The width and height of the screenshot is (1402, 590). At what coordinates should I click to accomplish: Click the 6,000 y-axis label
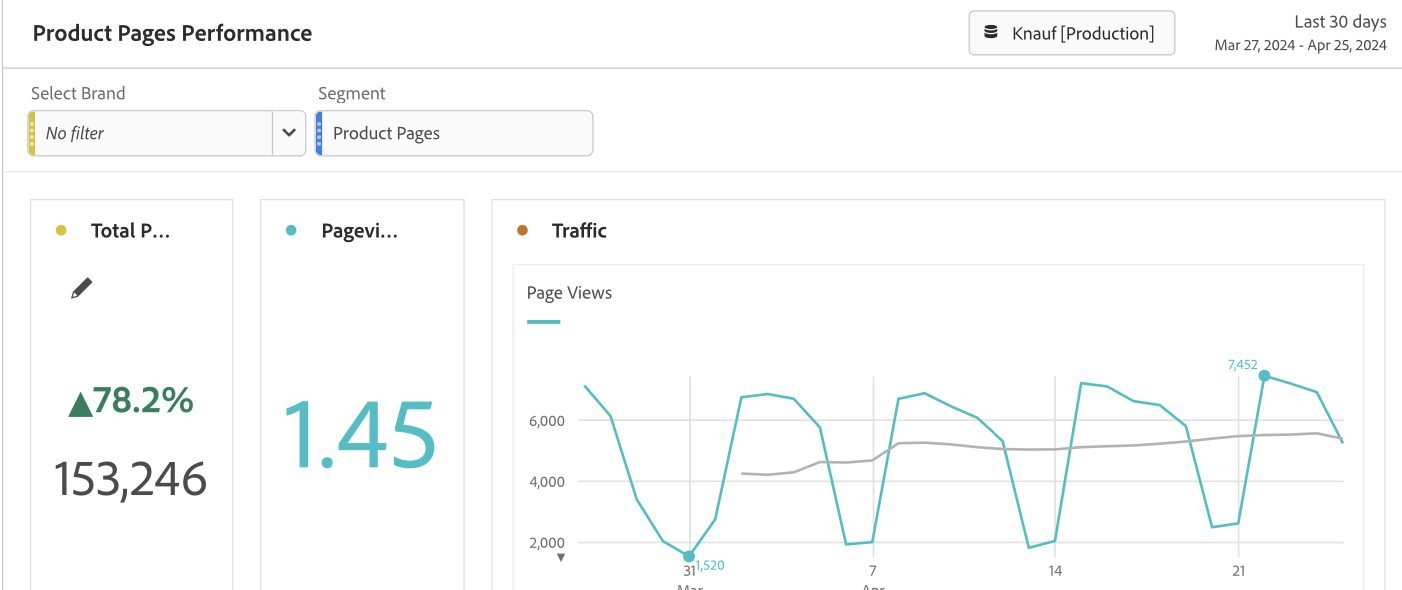[547, 421]
